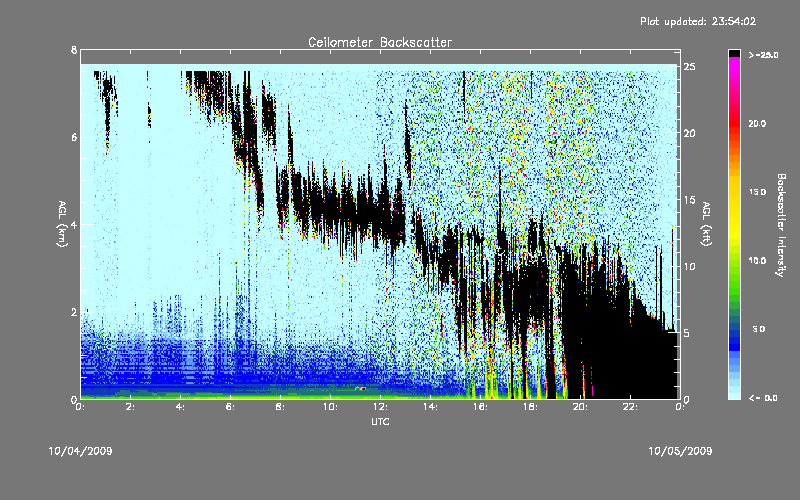
Task: Click the '6:' tick on the UTC axis
Action: click(x=230, y=407)
